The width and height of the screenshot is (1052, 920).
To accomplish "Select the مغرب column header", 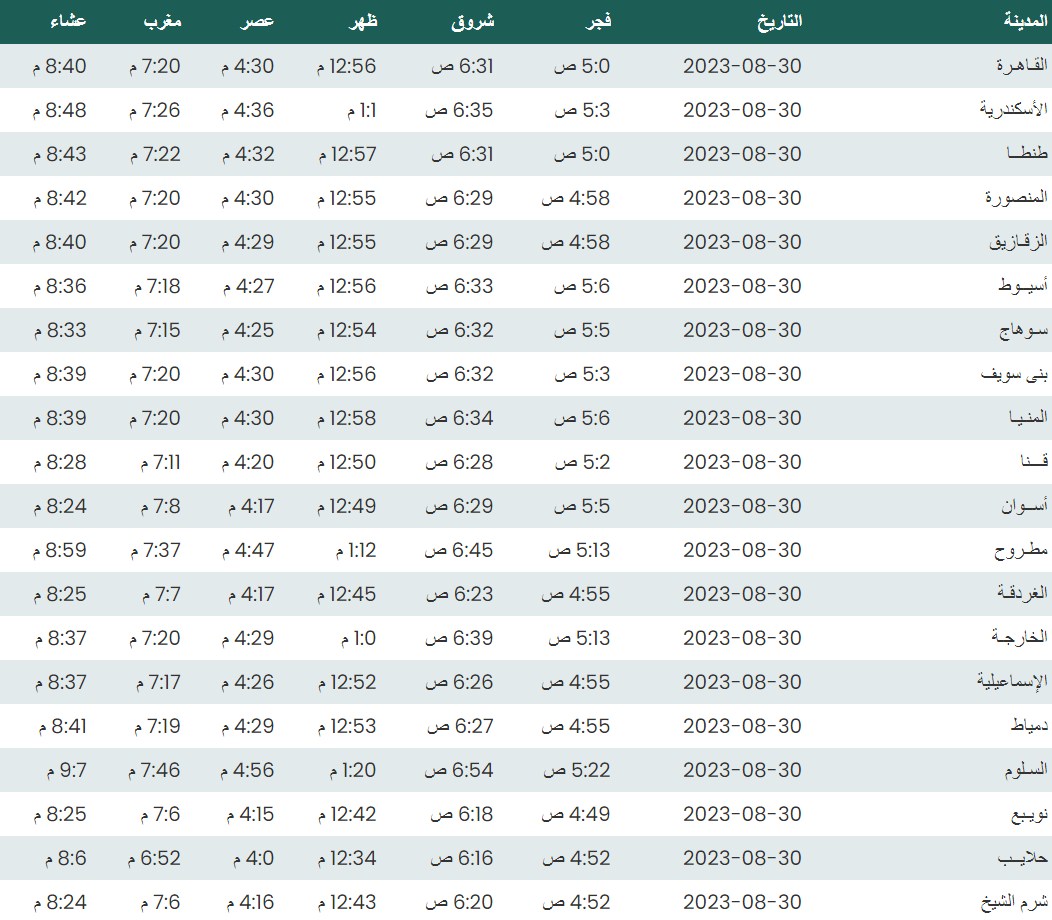I will [x=160, y=20].
